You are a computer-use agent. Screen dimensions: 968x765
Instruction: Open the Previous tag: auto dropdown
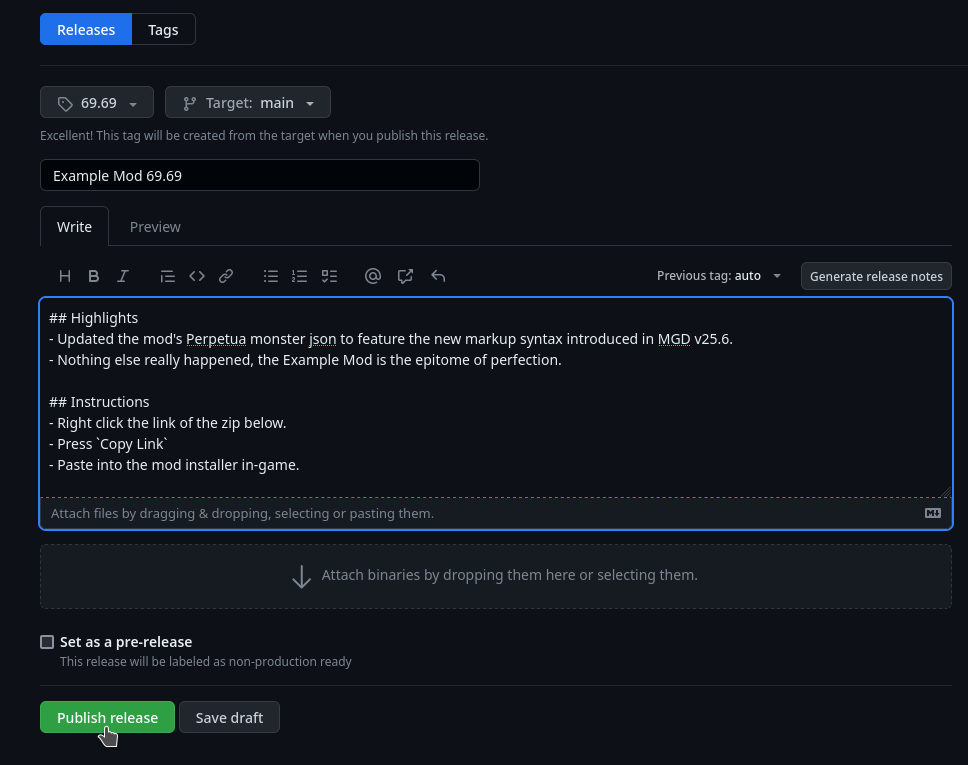(719, 276)
